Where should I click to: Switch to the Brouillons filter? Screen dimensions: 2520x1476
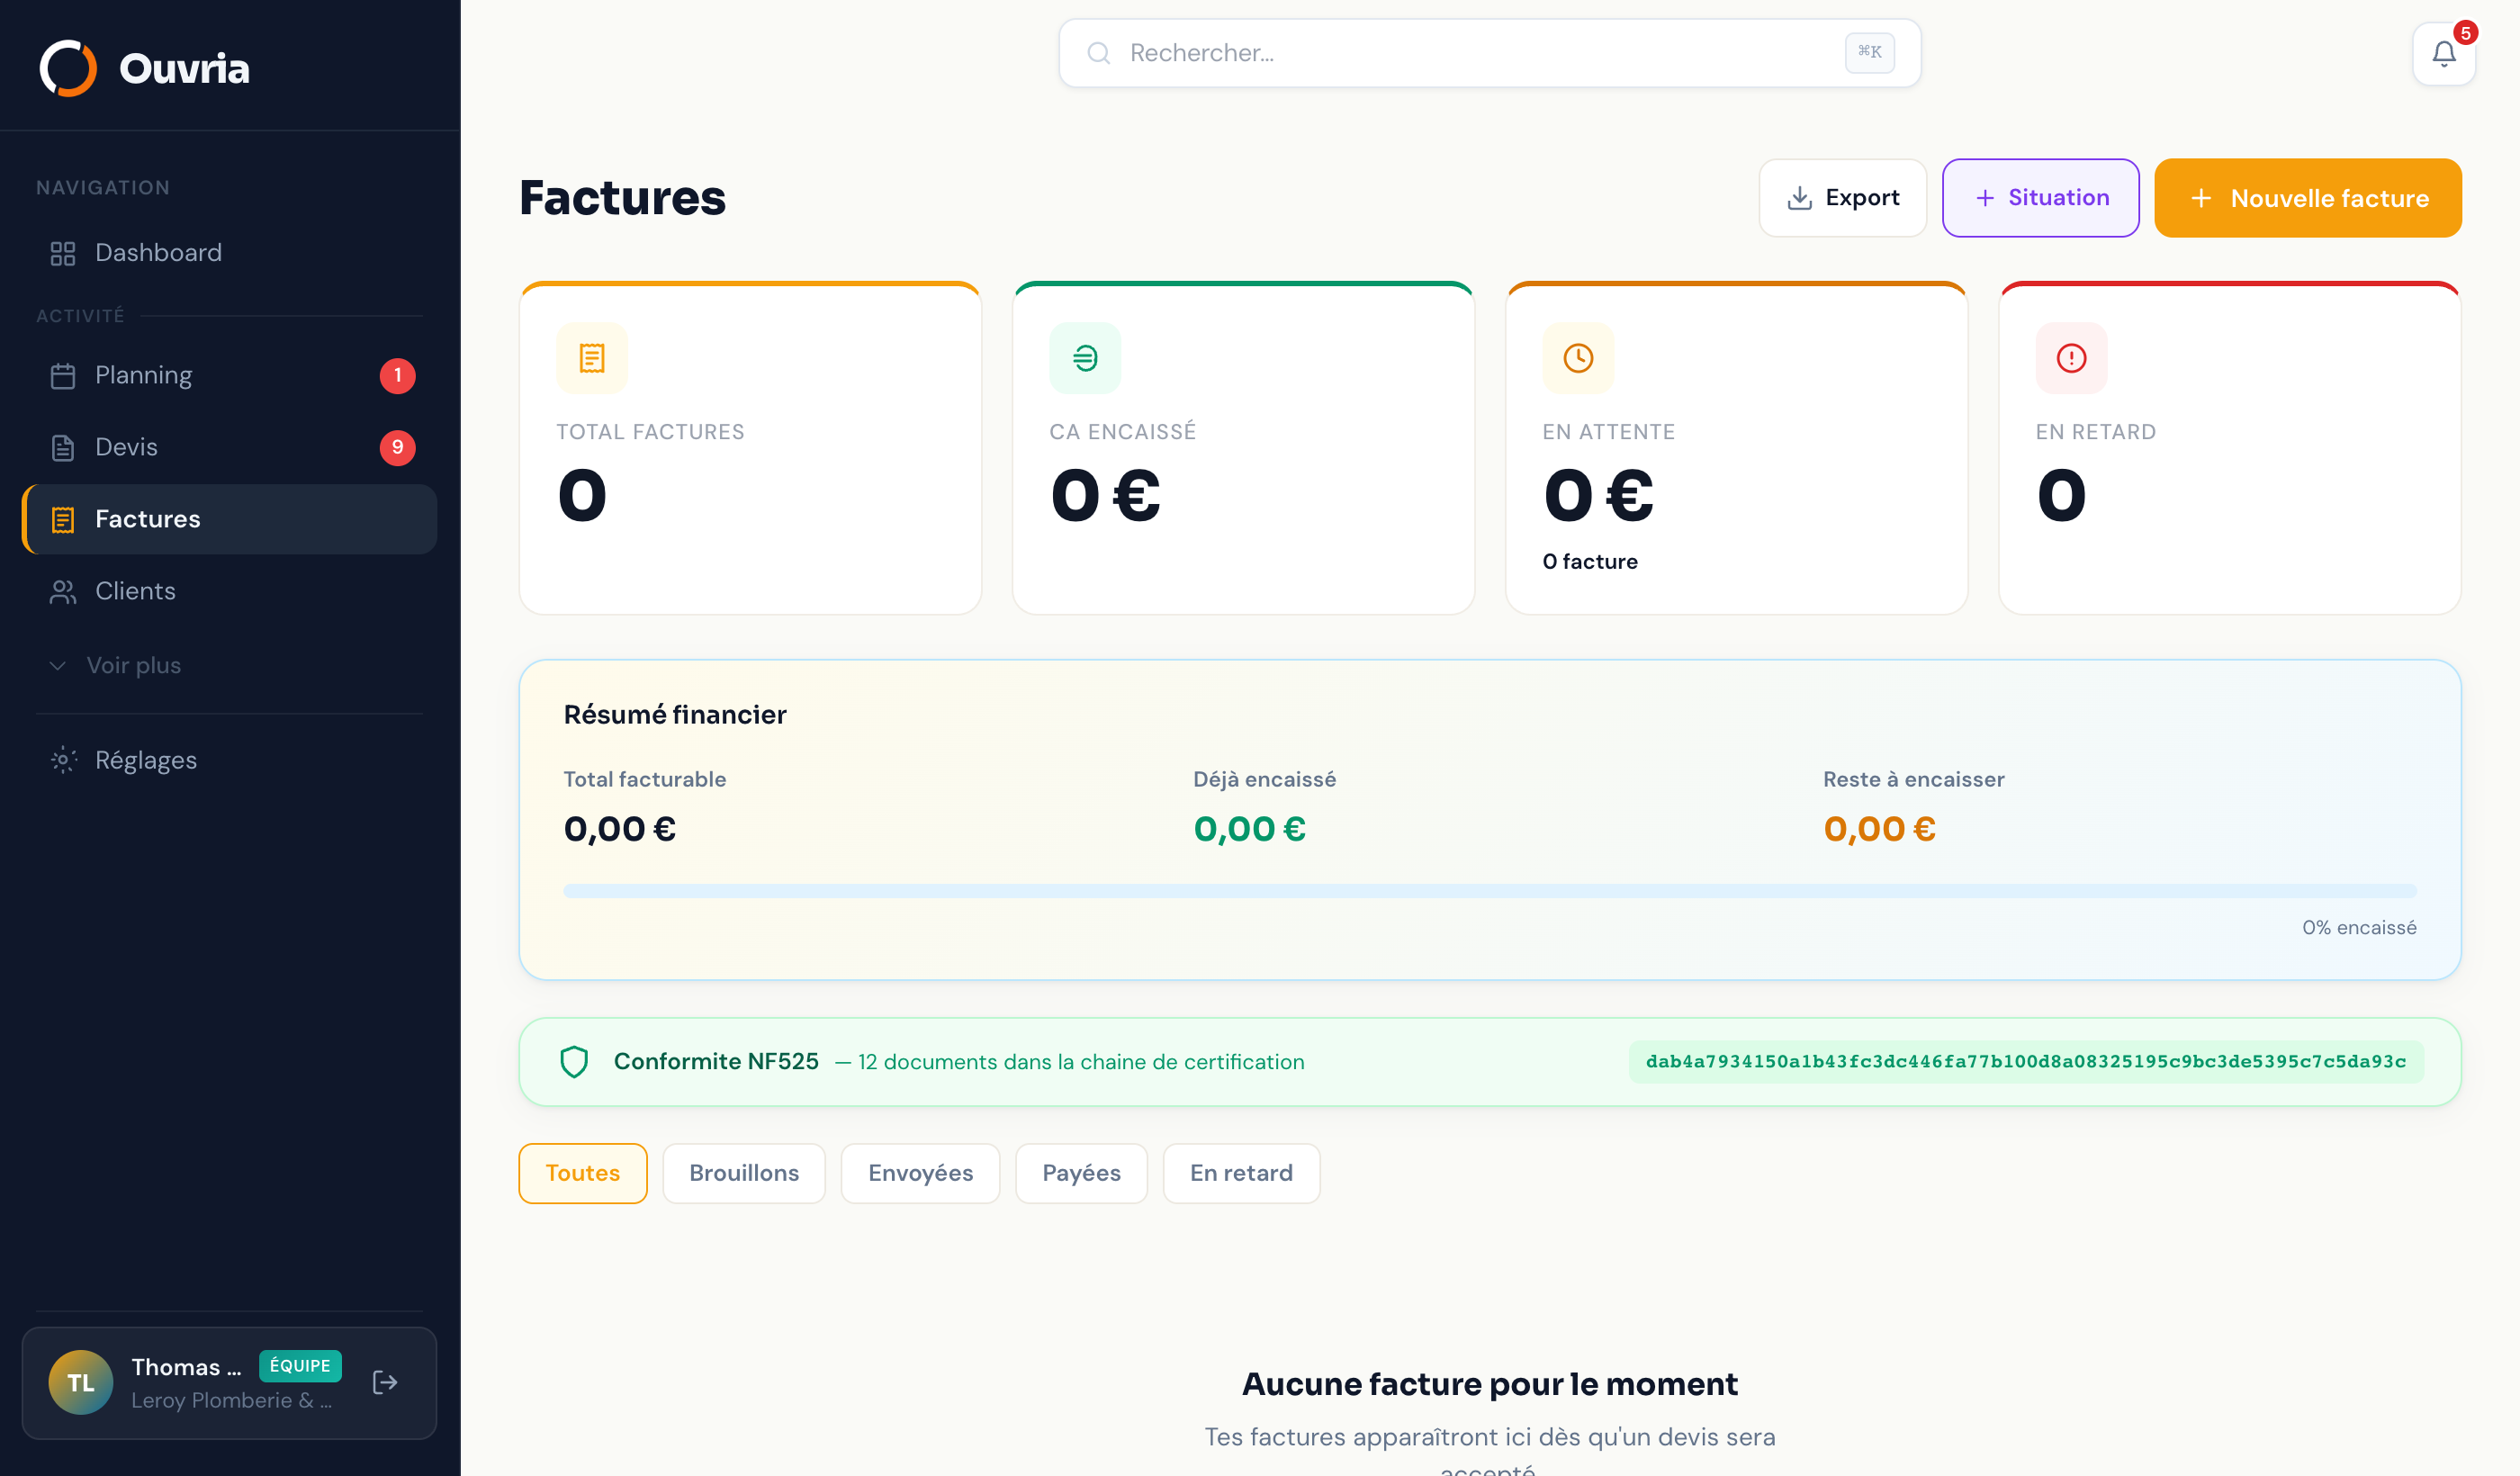[744, 1173]
